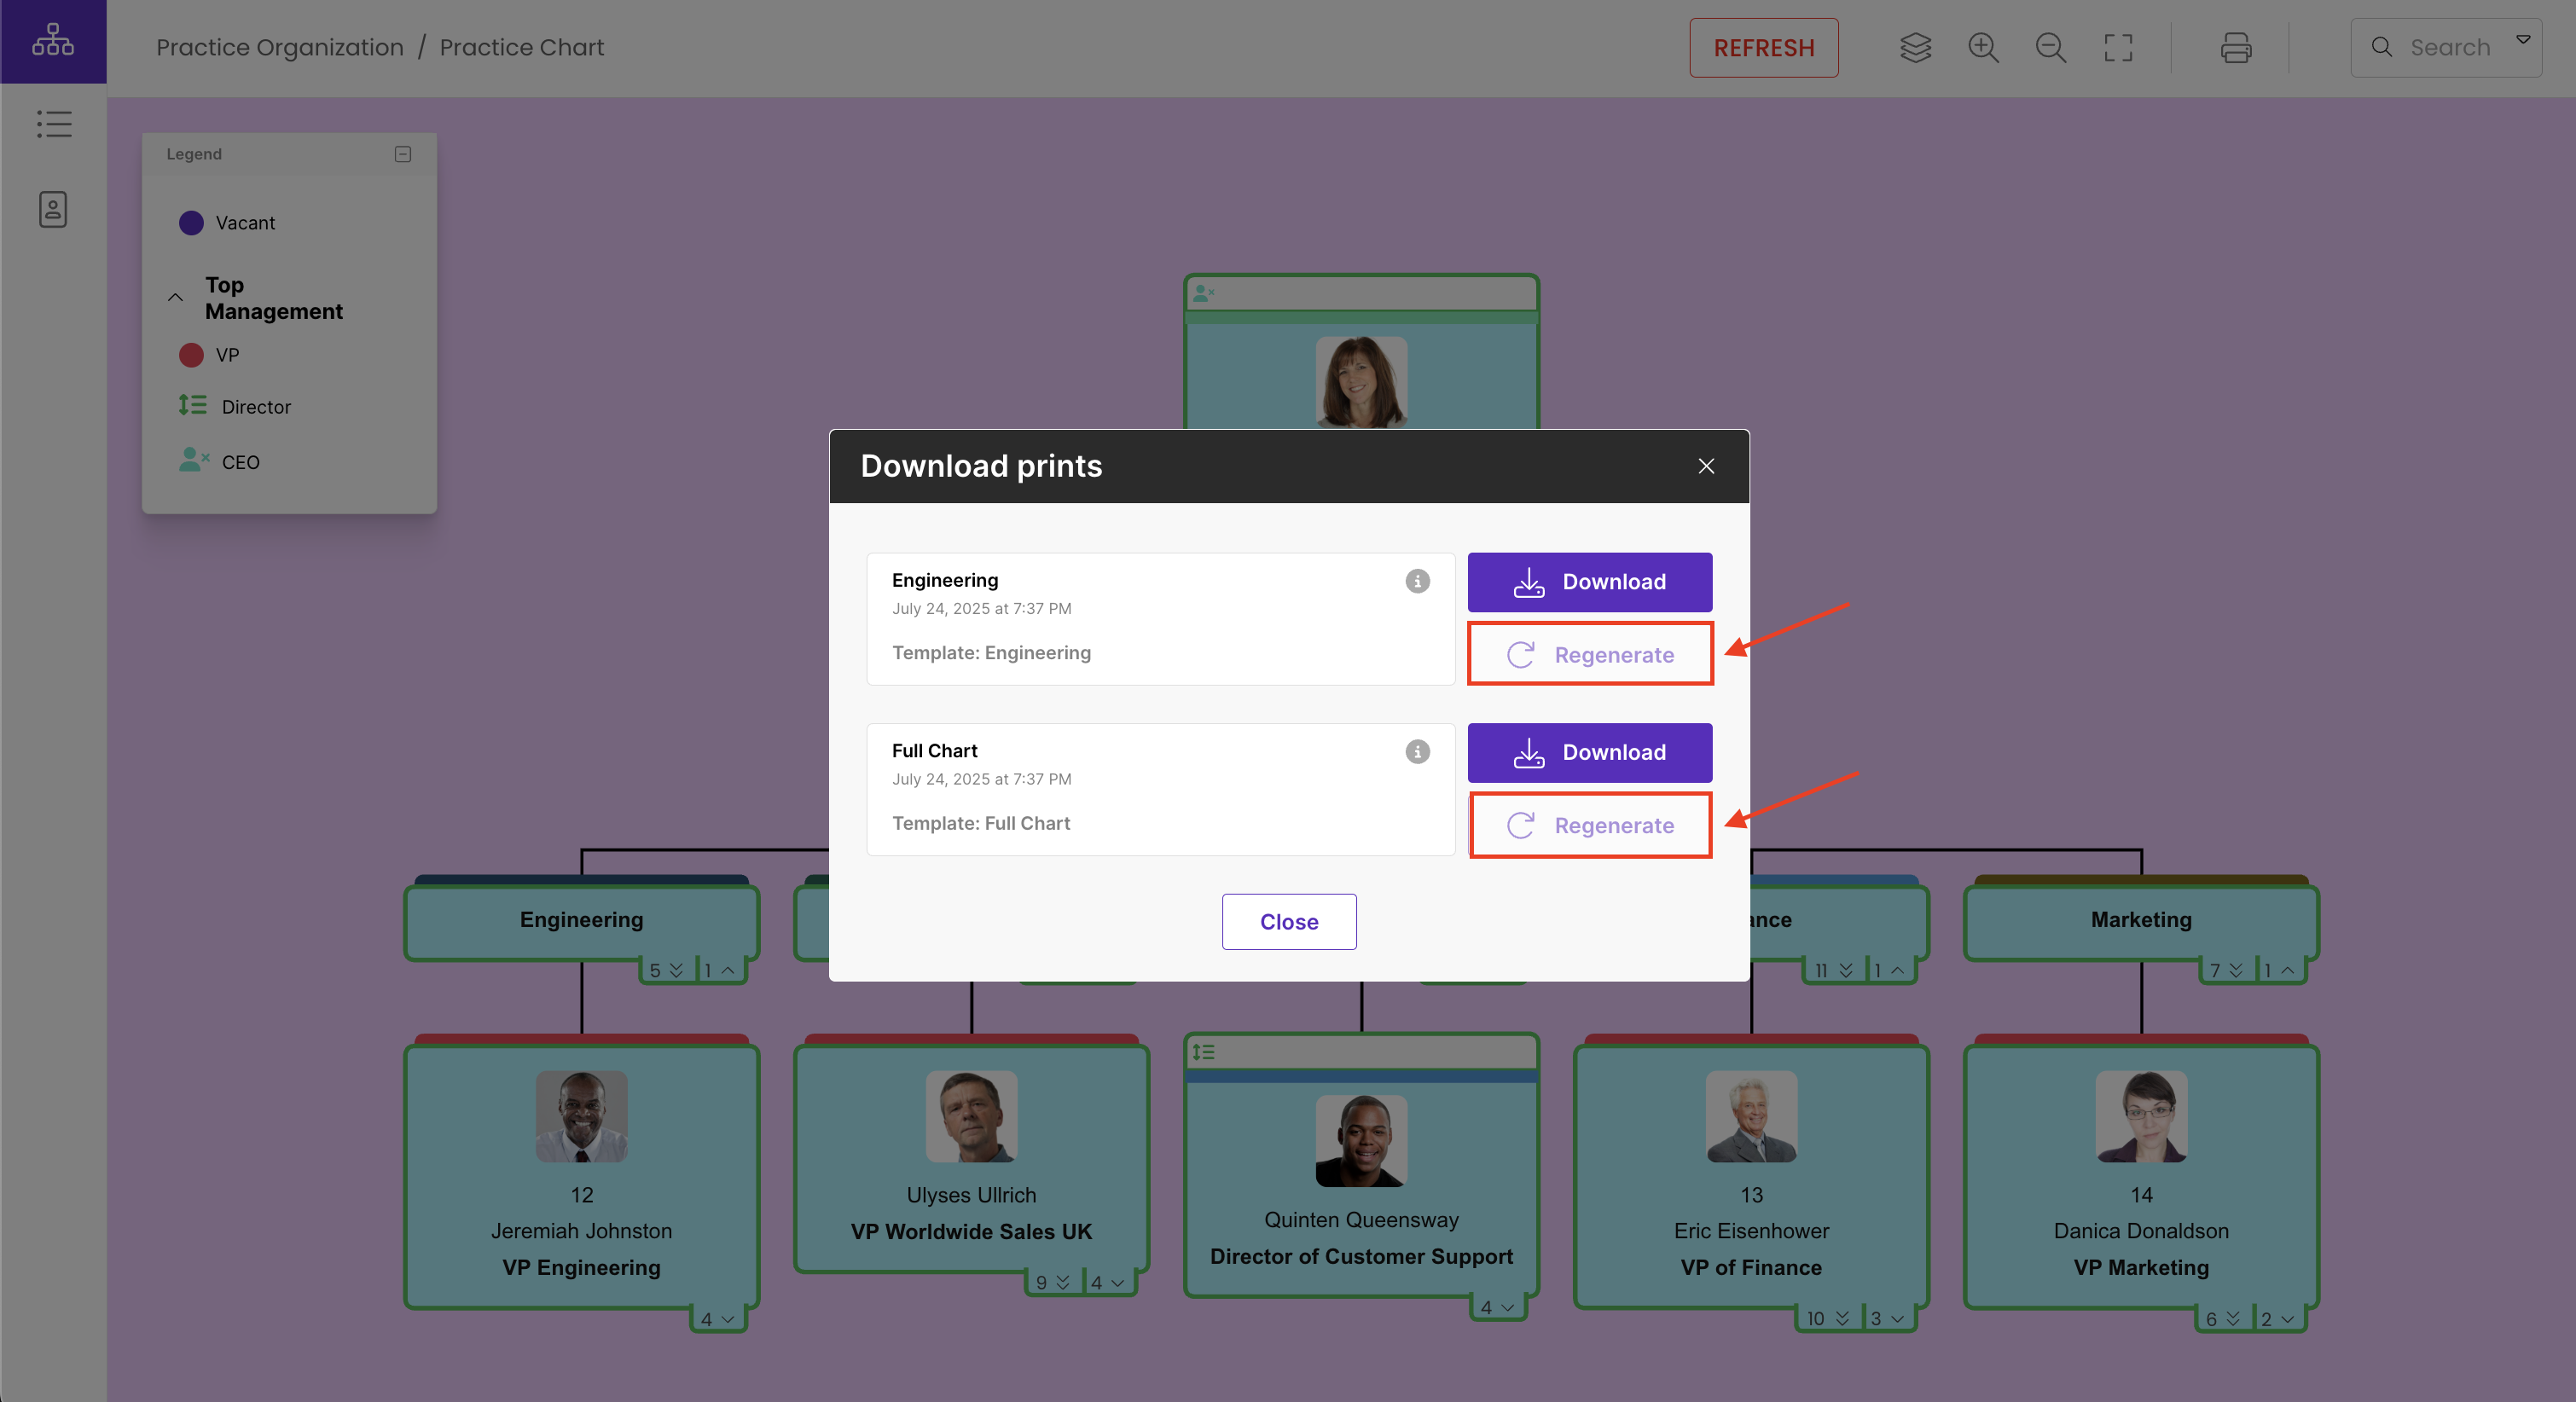Select VP Worldwide Sales UK title
The image size is (2576, 1402).
pyautogui.click(x=971, y=1231)
